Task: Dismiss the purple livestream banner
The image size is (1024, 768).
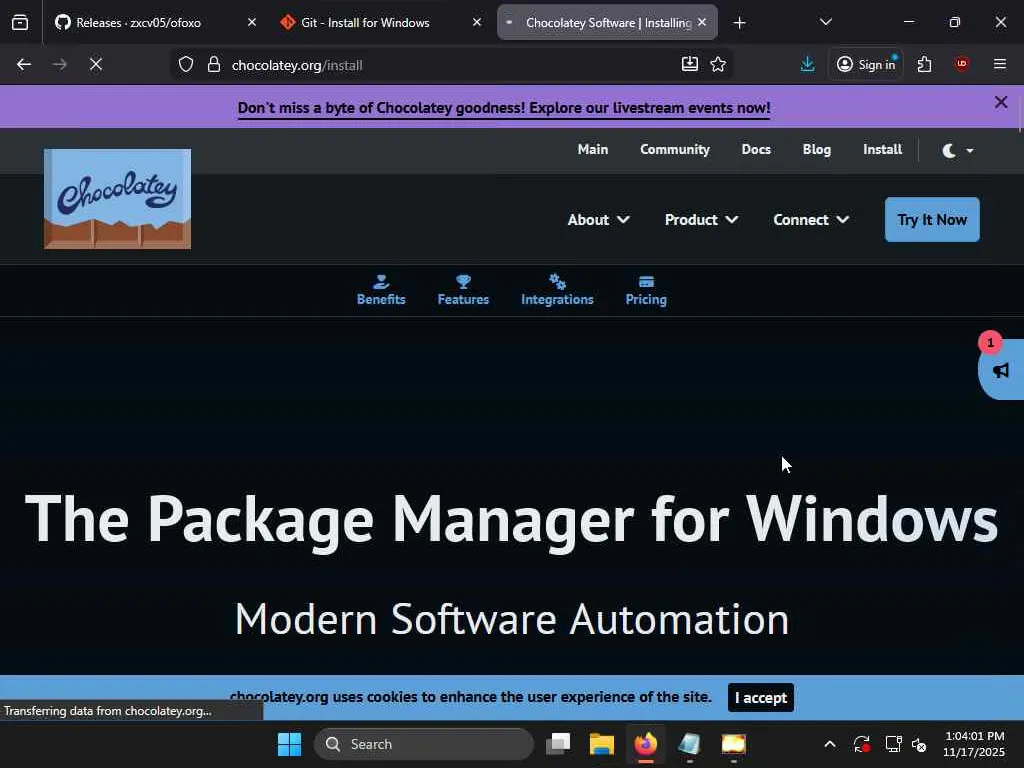Action: (1000, 103)
